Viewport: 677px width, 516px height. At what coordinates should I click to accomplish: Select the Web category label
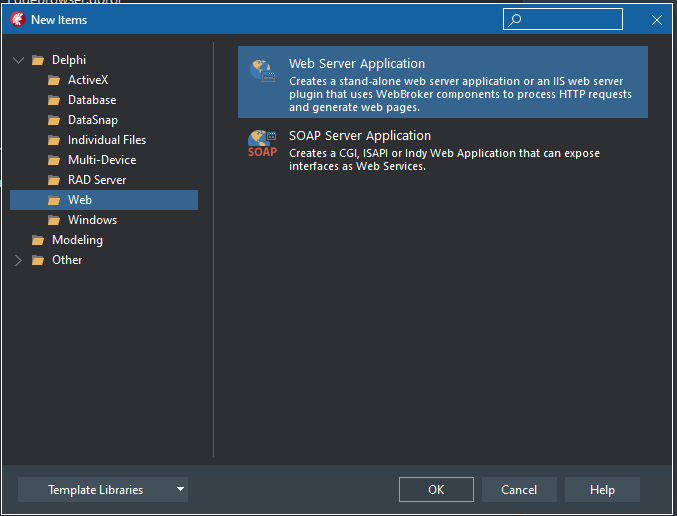(80, 200)
